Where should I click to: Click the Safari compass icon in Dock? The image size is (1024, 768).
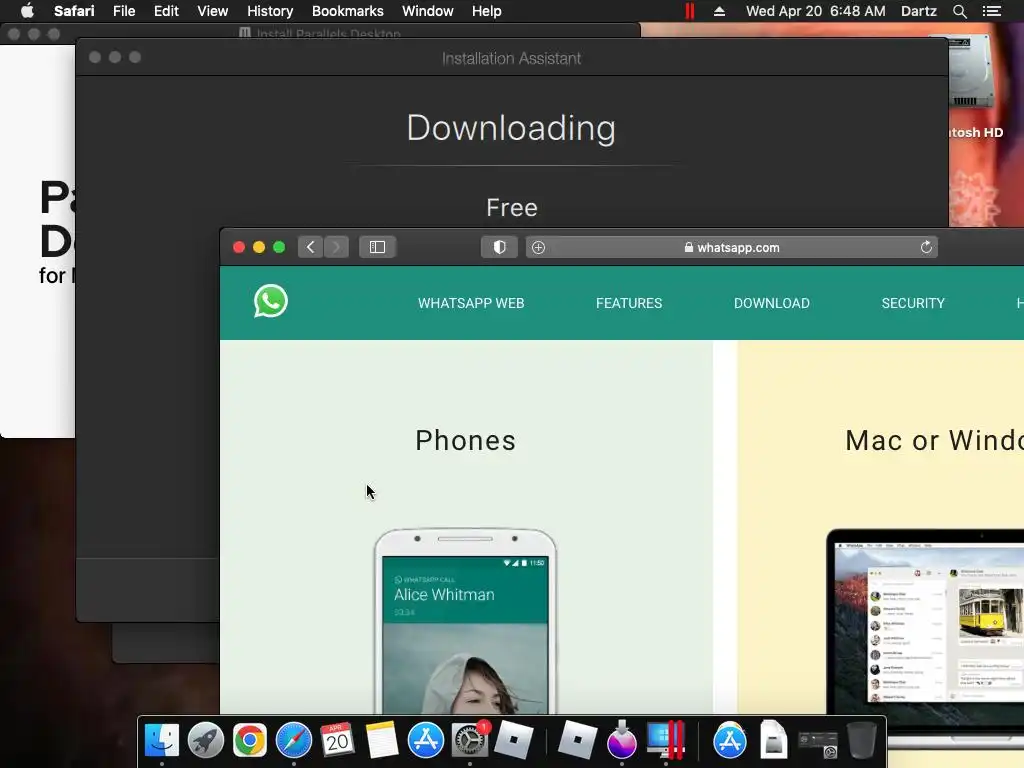tap(294, 740)
